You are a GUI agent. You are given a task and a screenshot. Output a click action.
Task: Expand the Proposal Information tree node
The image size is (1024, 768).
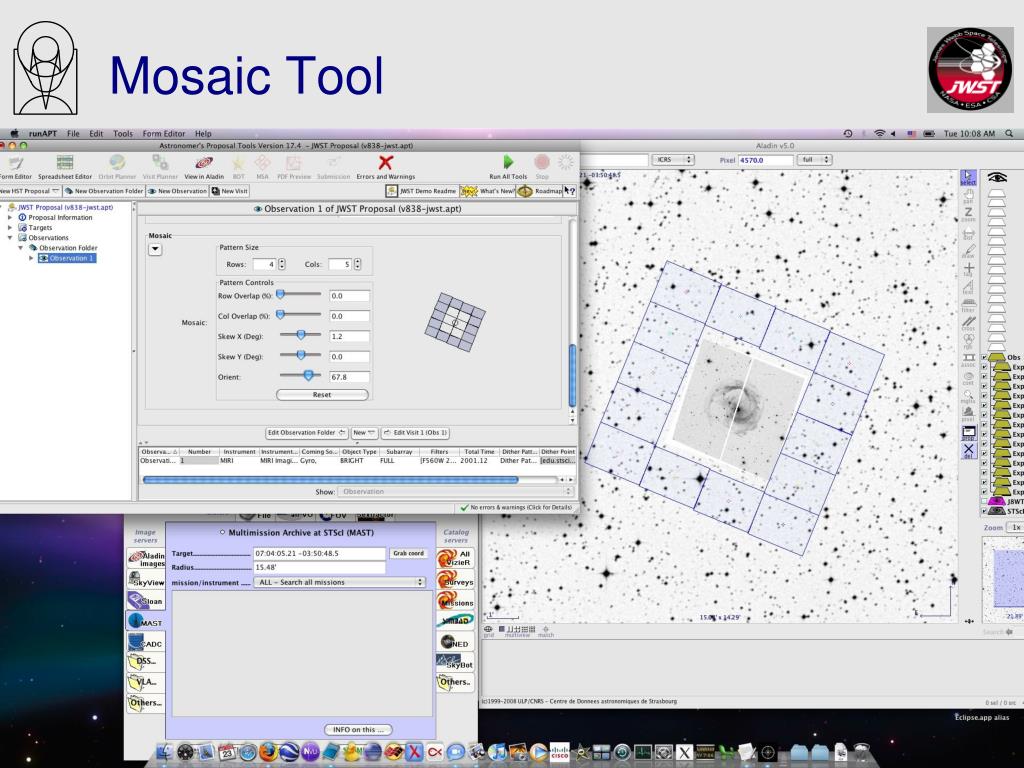(x=10, y=217)
